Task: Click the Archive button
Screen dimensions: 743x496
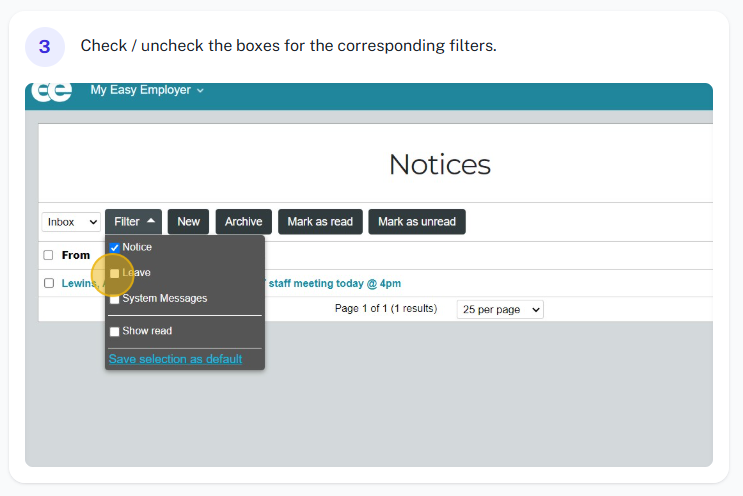Action: tap(244, 222)
